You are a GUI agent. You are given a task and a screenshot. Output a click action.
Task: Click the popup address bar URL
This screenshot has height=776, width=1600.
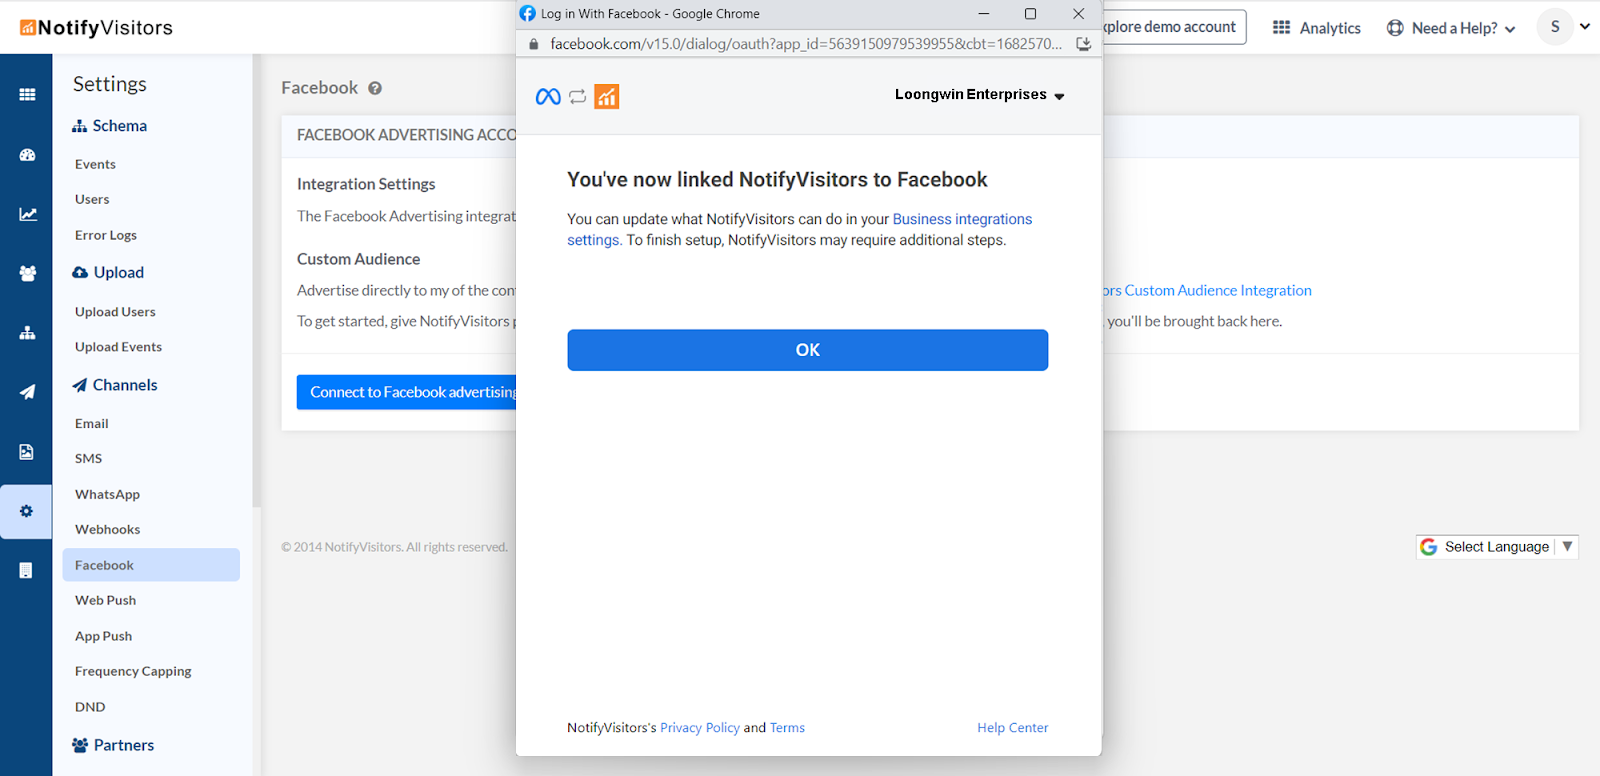coord(806,44)
